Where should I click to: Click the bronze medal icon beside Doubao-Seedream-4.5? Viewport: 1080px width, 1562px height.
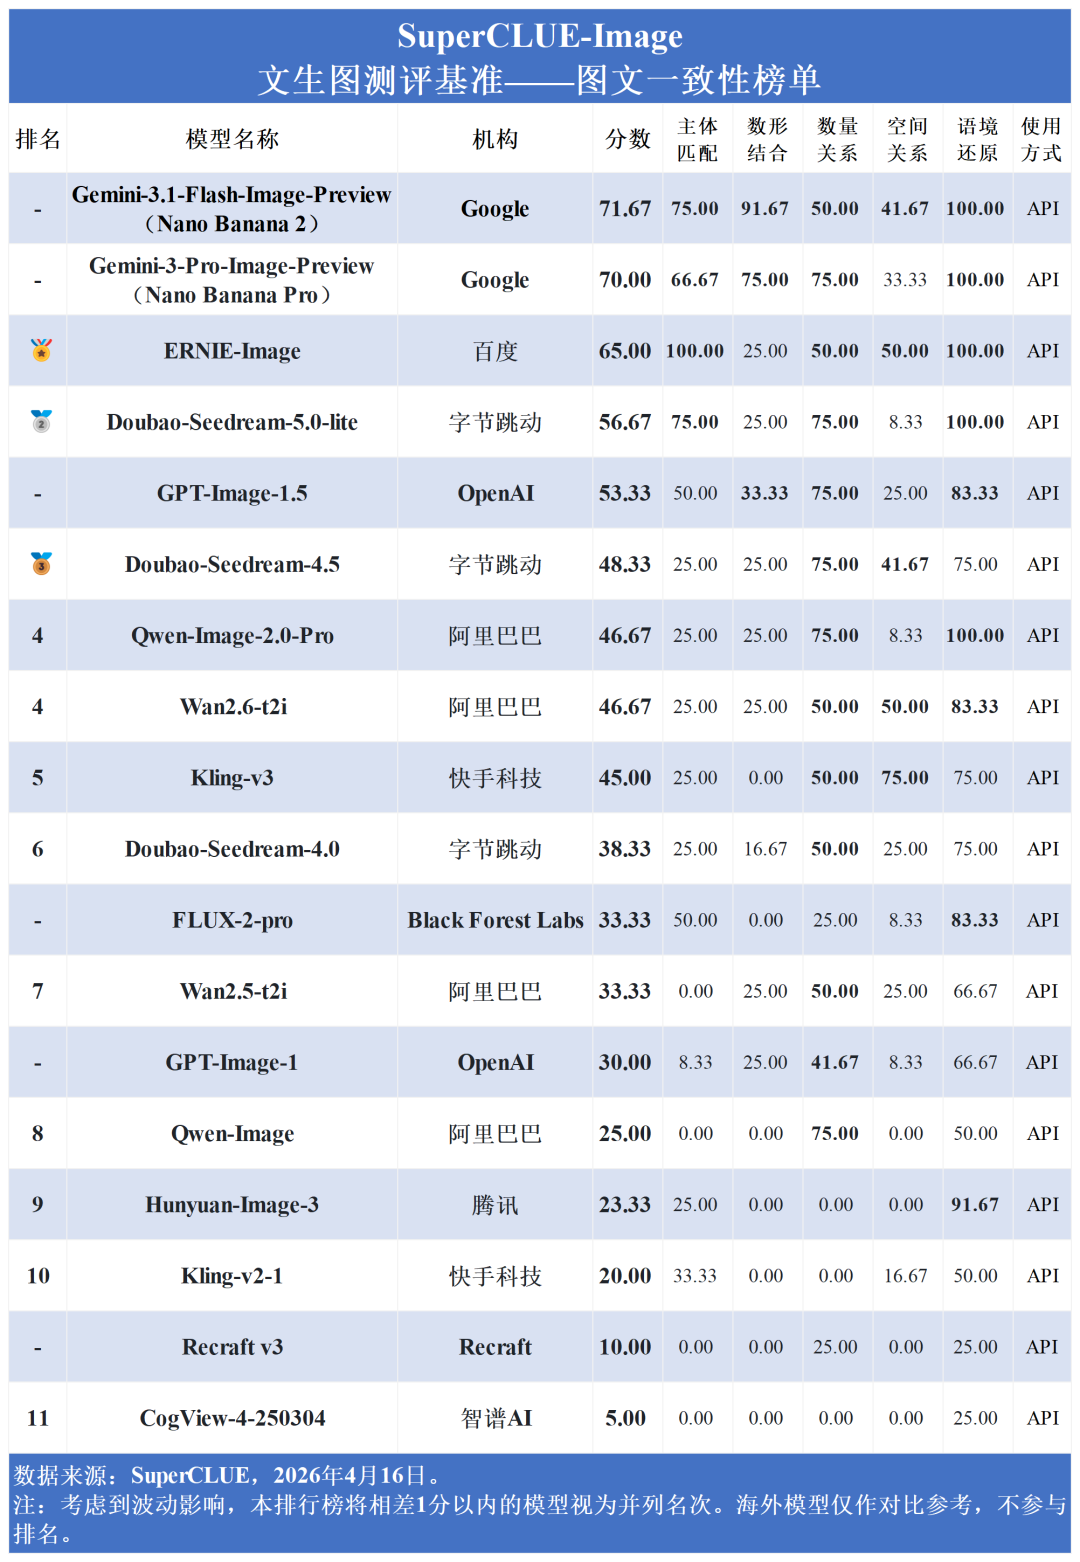tap(41, 563)
